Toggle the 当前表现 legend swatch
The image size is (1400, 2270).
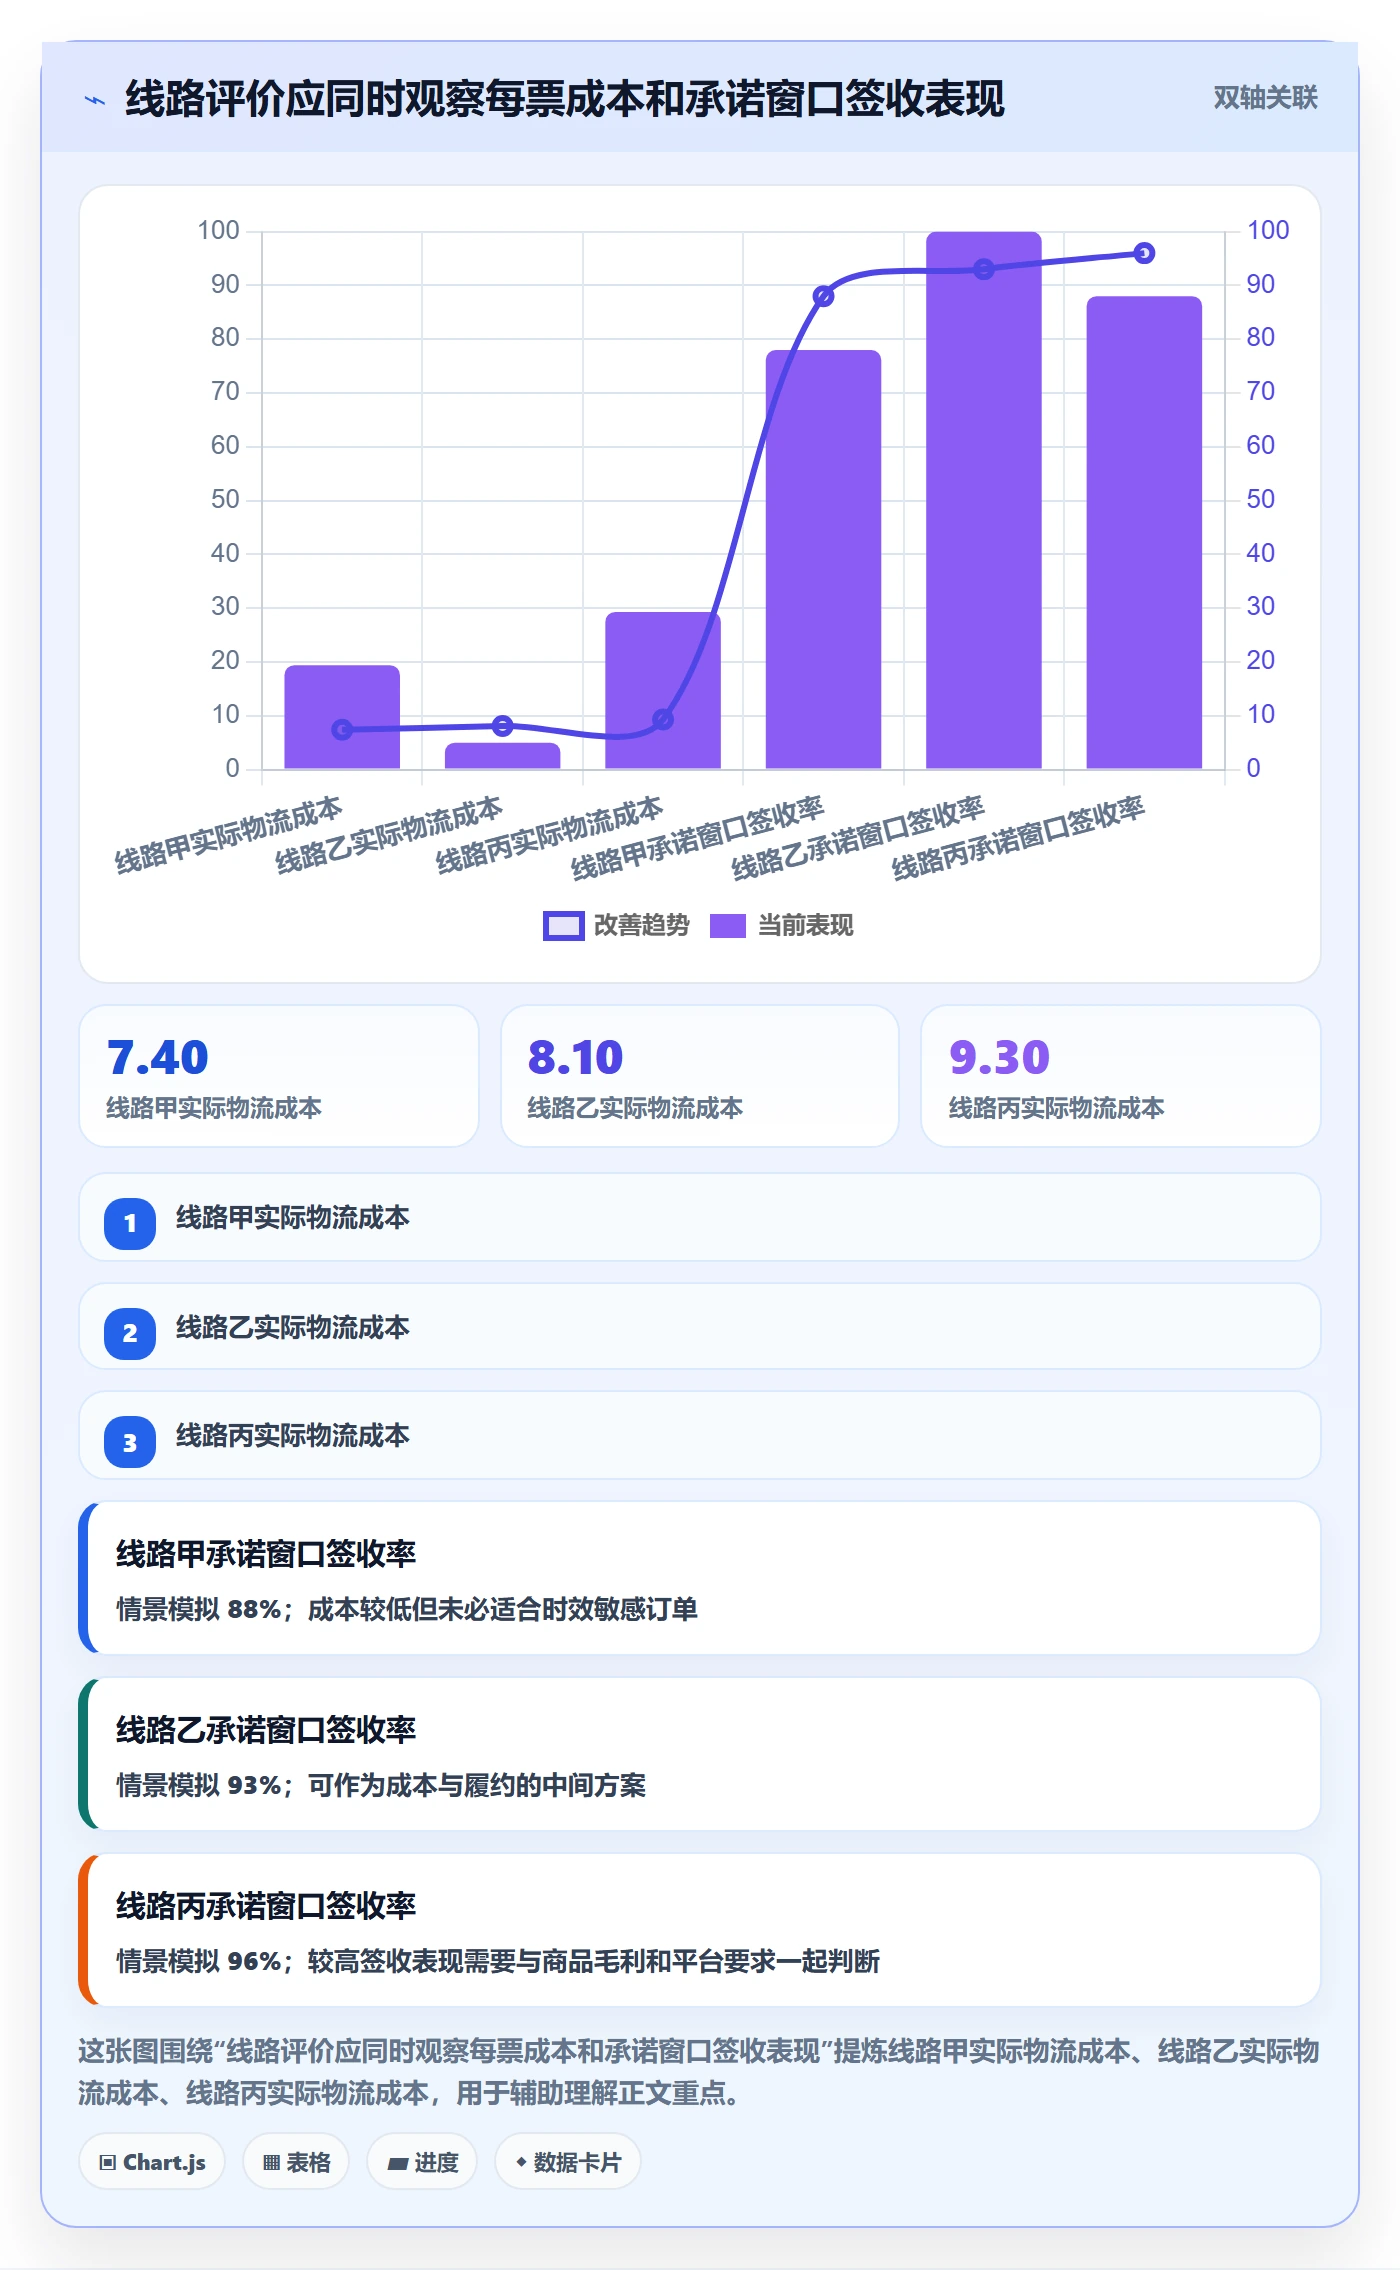[x=728, y=926]
